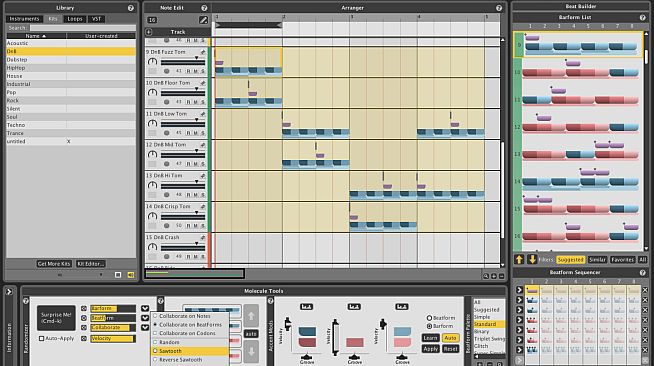This screenshot has height=366, width=654.
Task: Click the randomizer gear icon beside Barform
Action: pyautogui.click(x=84, y=308)
